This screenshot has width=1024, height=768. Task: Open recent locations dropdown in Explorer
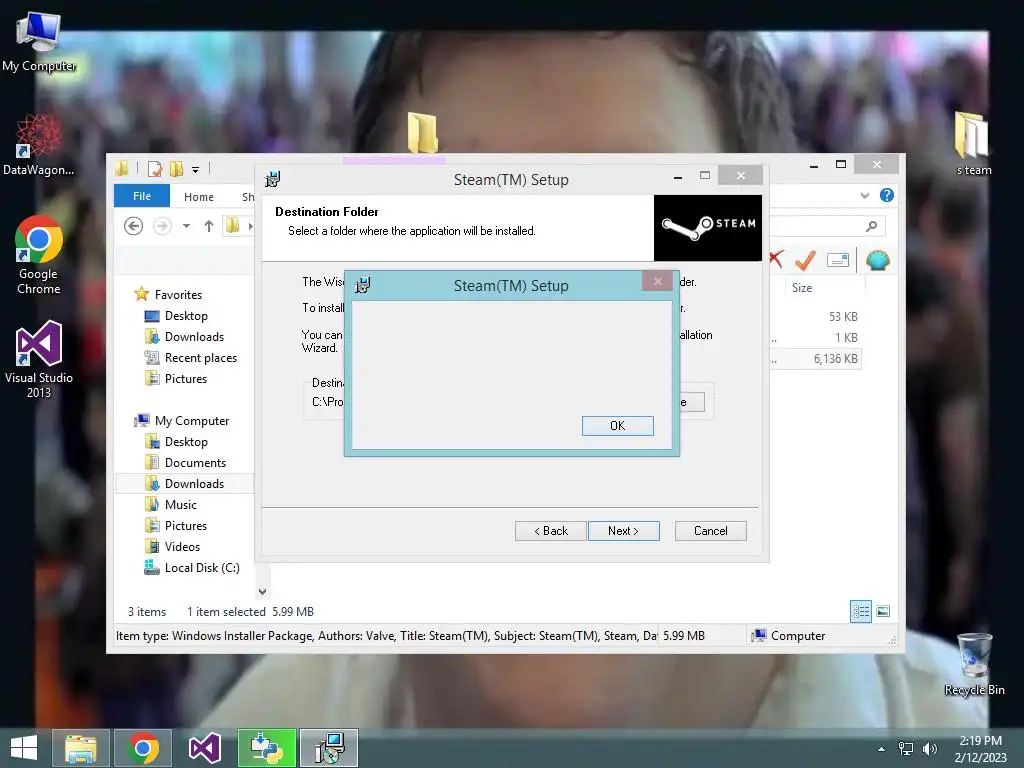pos(186,226)
